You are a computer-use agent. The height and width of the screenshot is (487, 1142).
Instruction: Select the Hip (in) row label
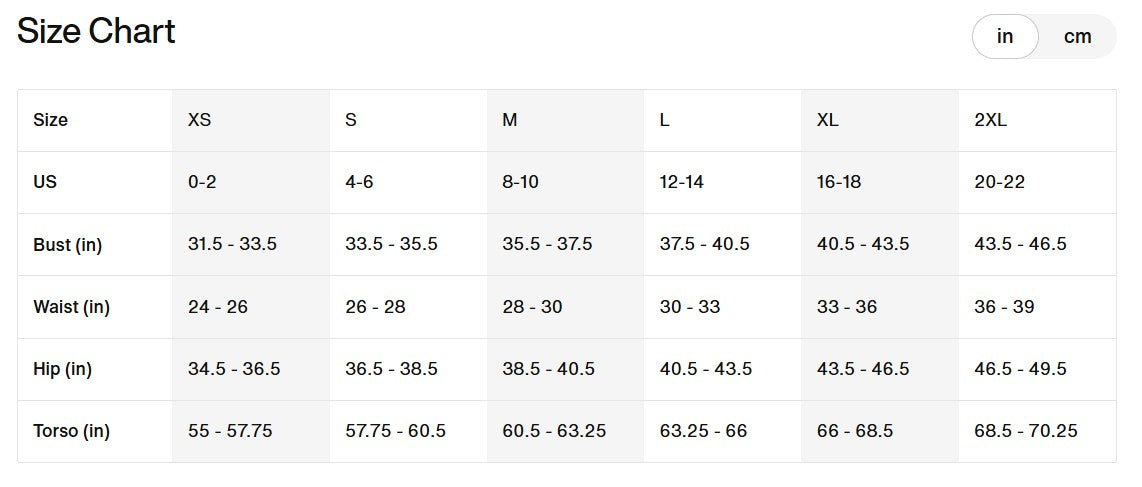pos(62,369)
